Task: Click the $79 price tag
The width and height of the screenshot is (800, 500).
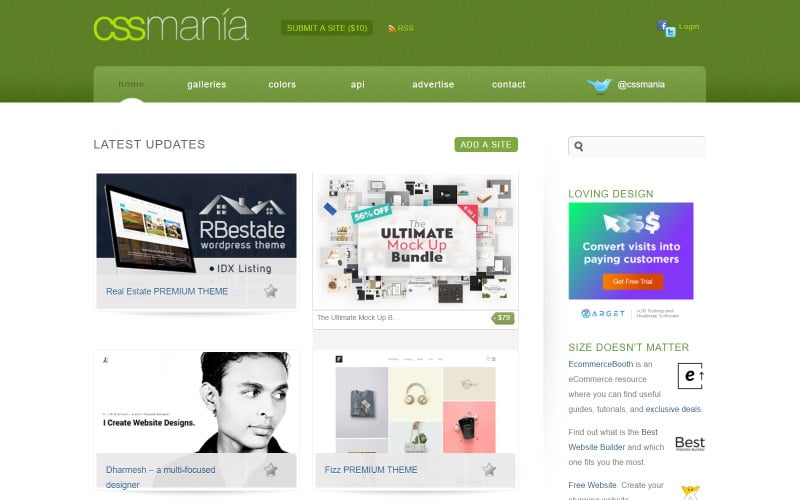Action: 503,318
